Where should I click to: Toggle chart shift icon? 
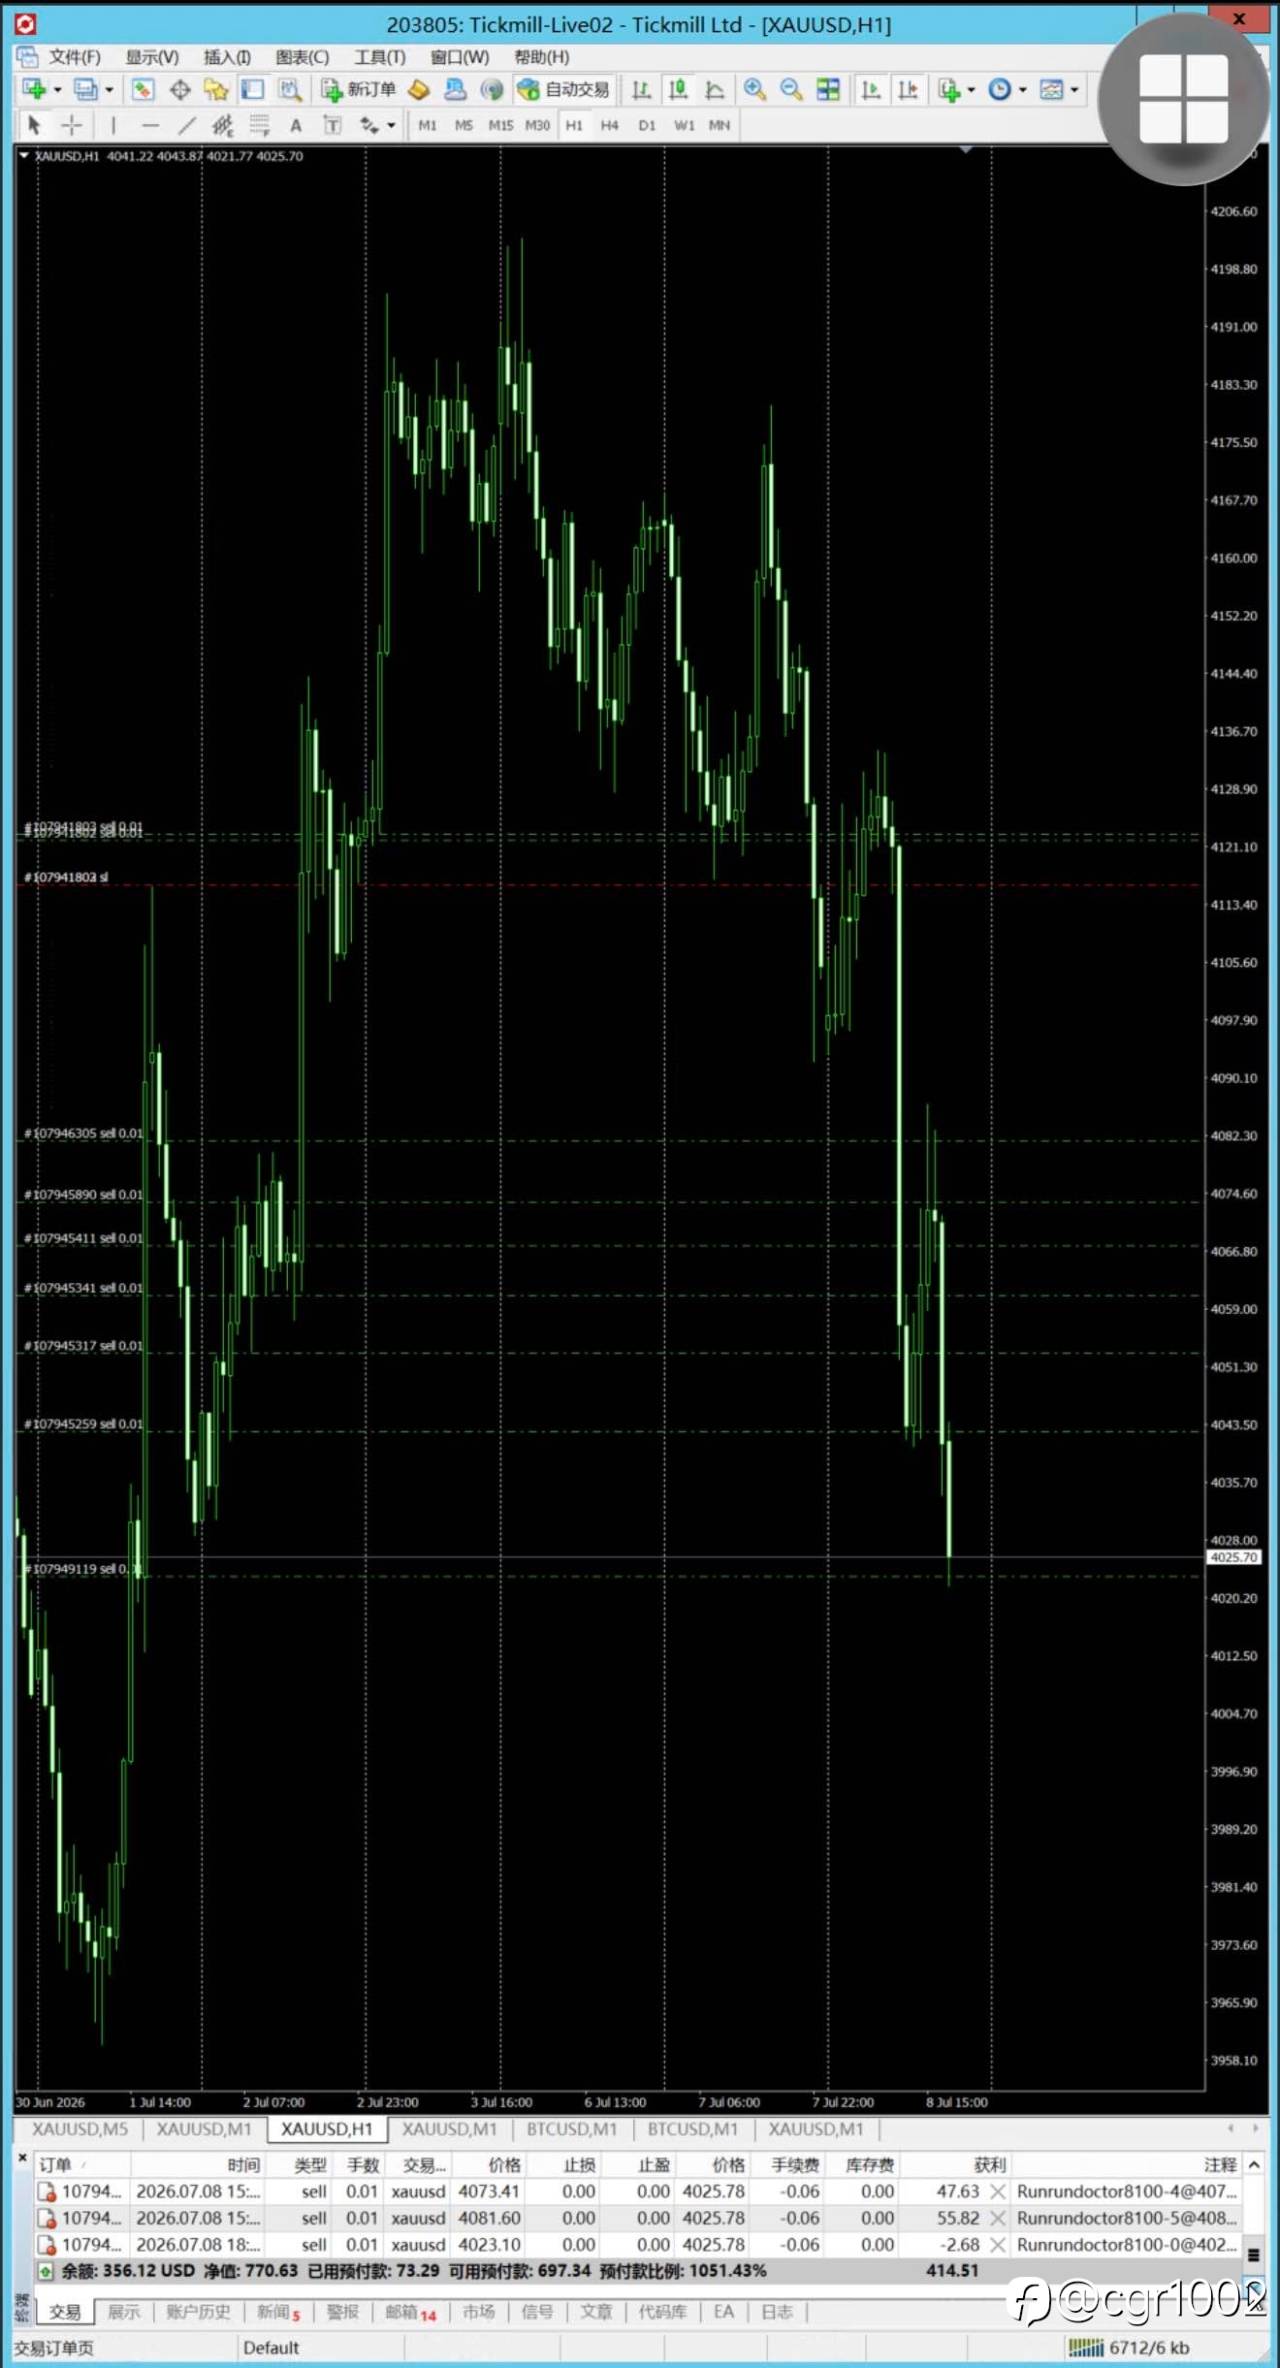click(908, 89)
